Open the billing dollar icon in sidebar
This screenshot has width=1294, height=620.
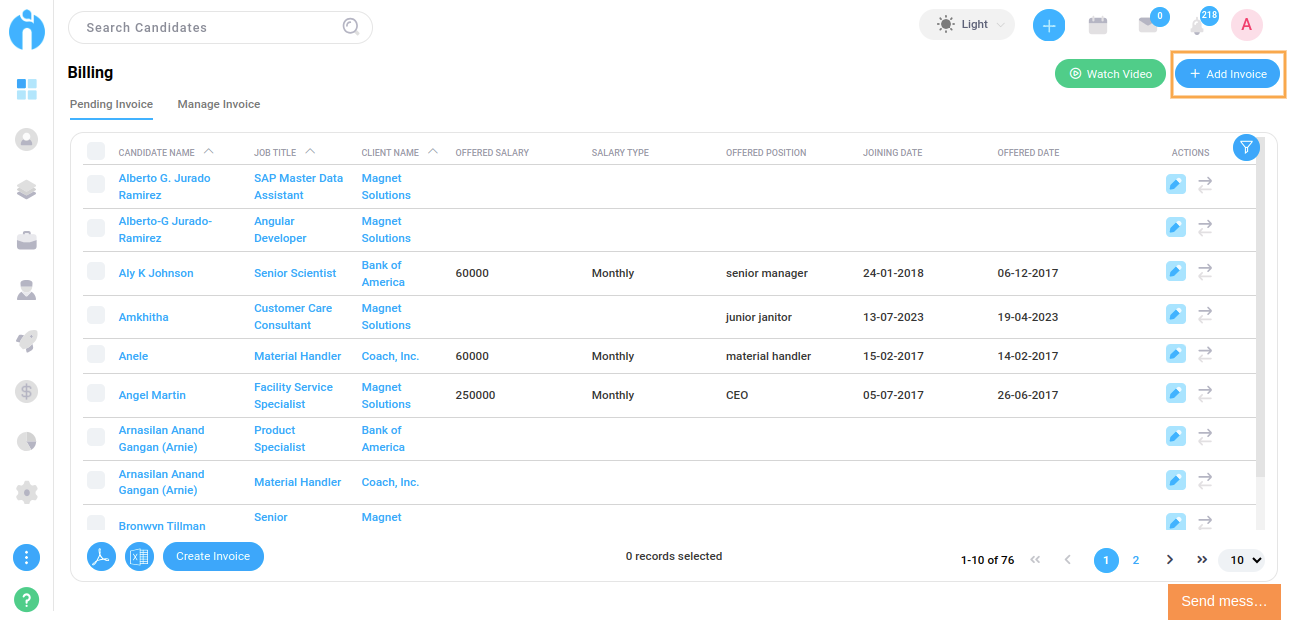tap(27, 391)
